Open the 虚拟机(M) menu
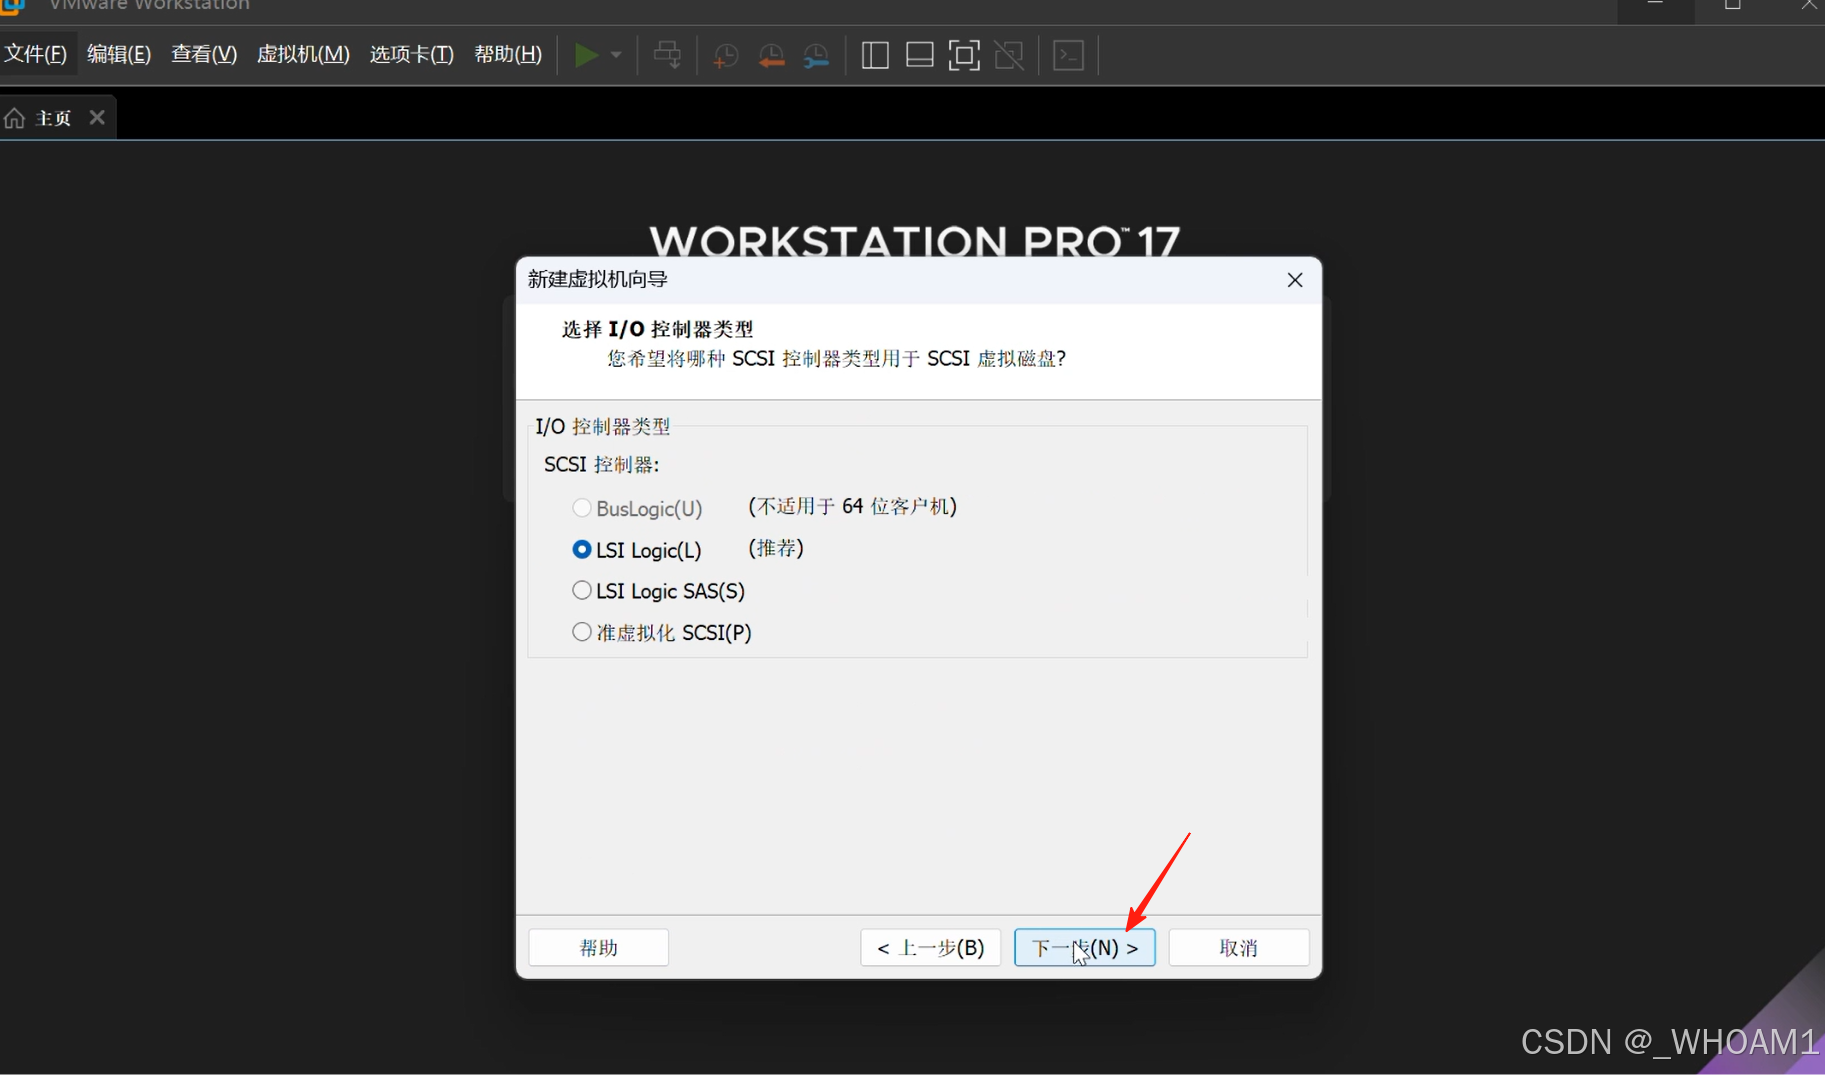 [x=303, y=54]
